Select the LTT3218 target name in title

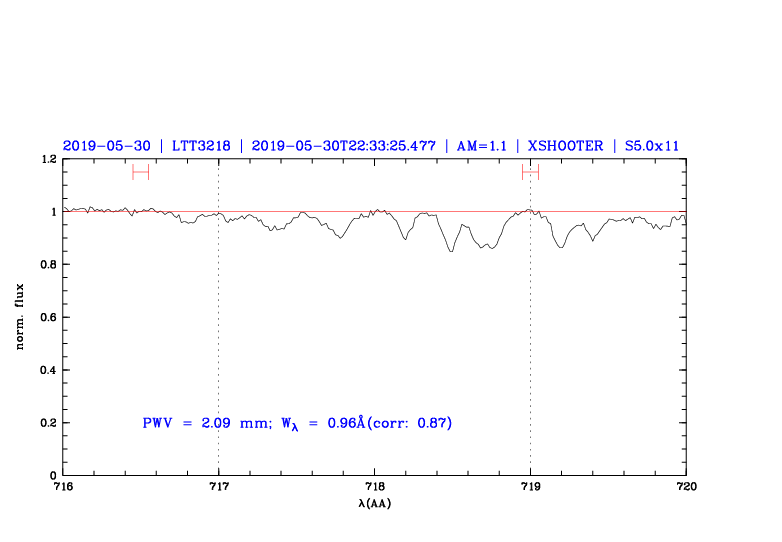pos(201,146)
